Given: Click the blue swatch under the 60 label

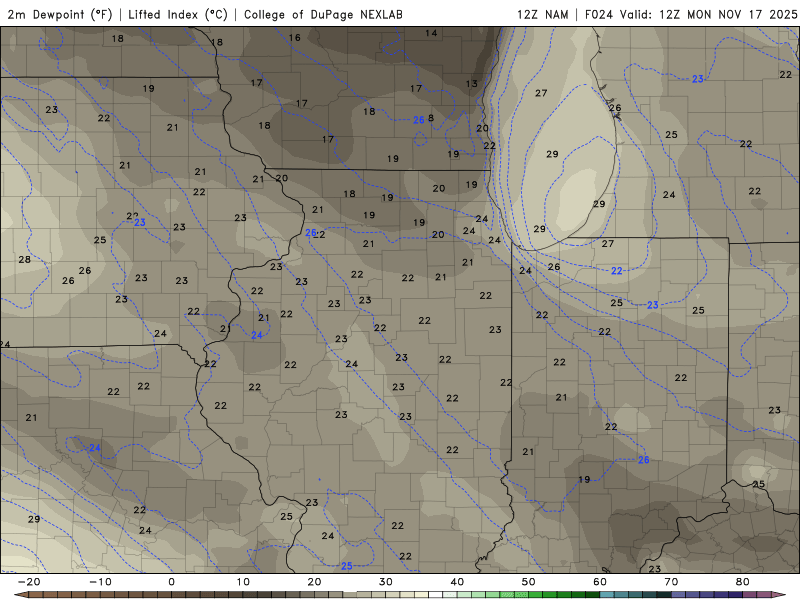Looking at the screenshot, I should [x=607, y=595].
